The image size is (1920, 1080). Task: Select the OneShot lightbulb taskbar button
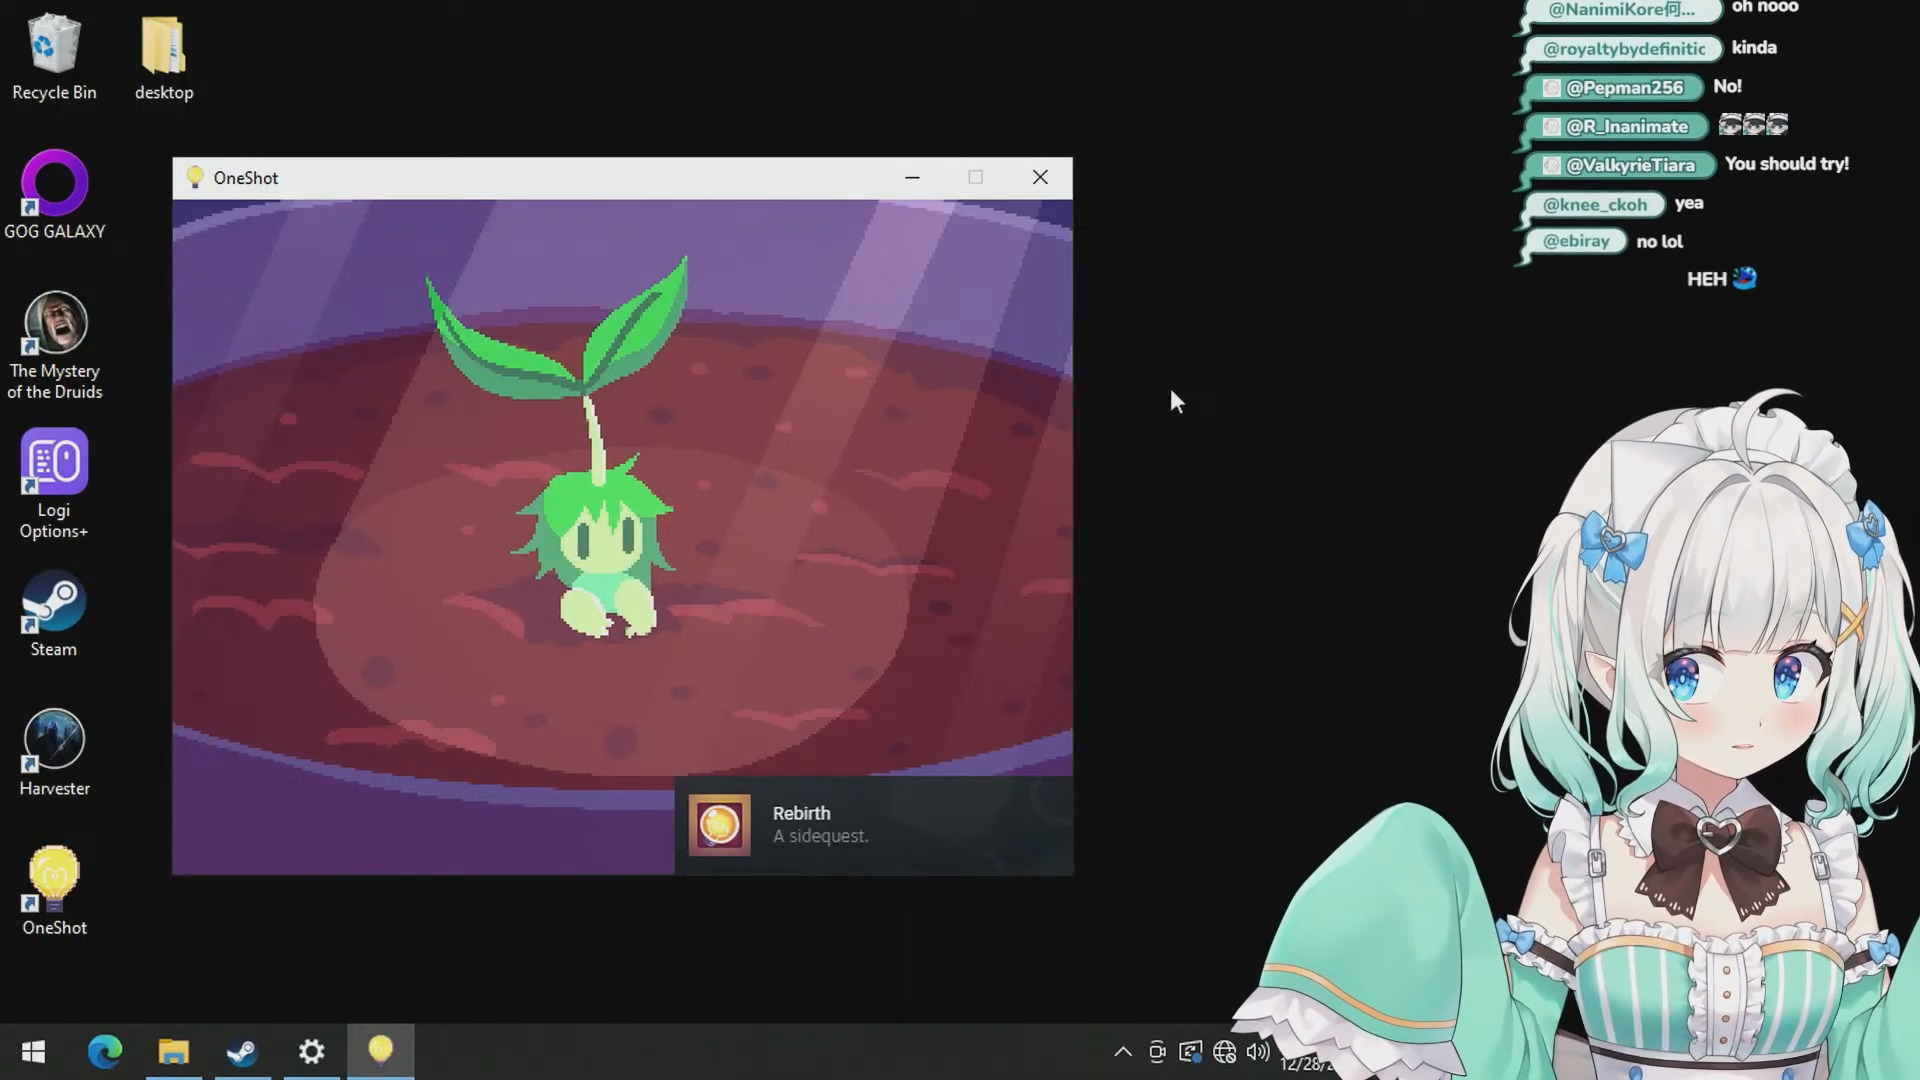380,1051
